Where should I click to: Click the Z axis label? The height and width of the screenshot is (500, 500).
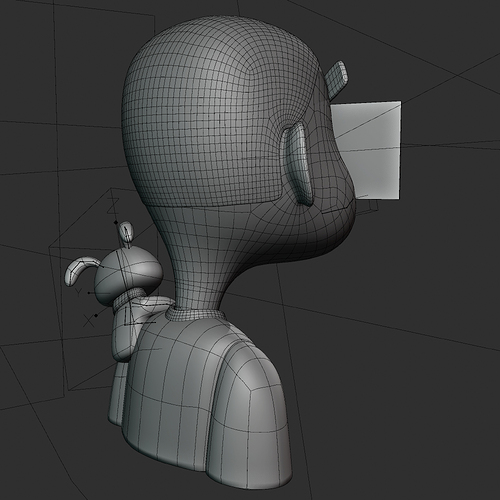click(x=113, y=206)
